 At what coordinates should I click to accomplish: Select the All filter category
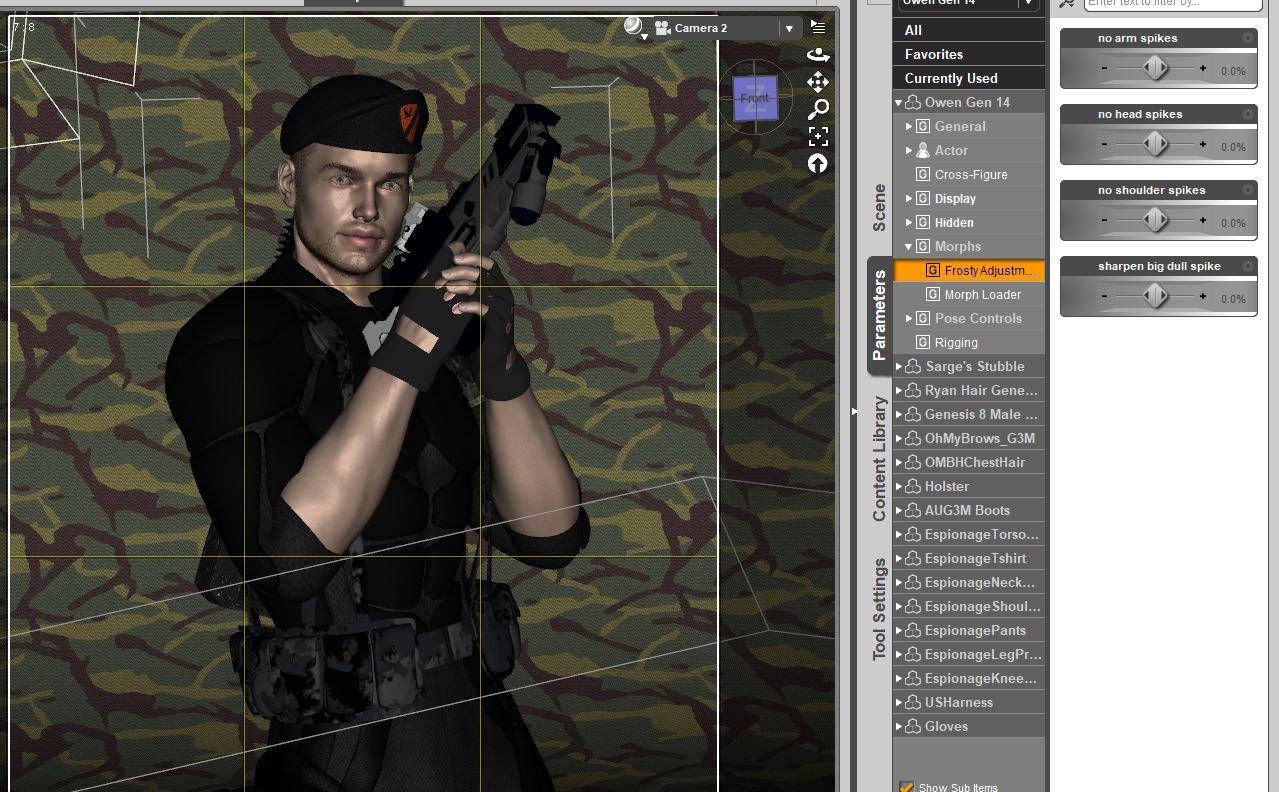click(969, 30)
